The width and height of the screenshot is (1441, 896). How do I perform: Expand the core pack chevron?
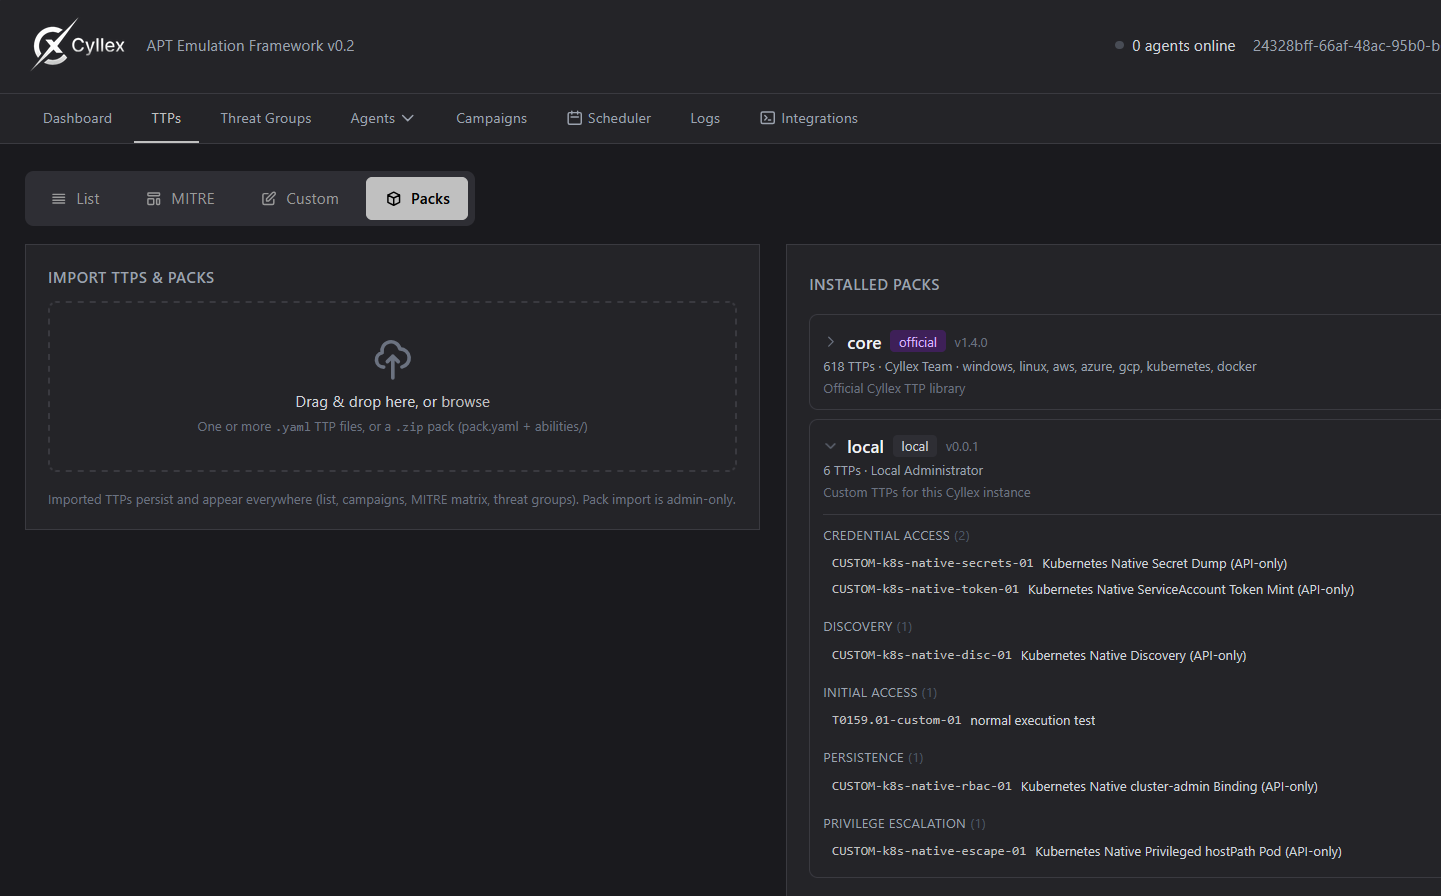[x=830, y=342]
